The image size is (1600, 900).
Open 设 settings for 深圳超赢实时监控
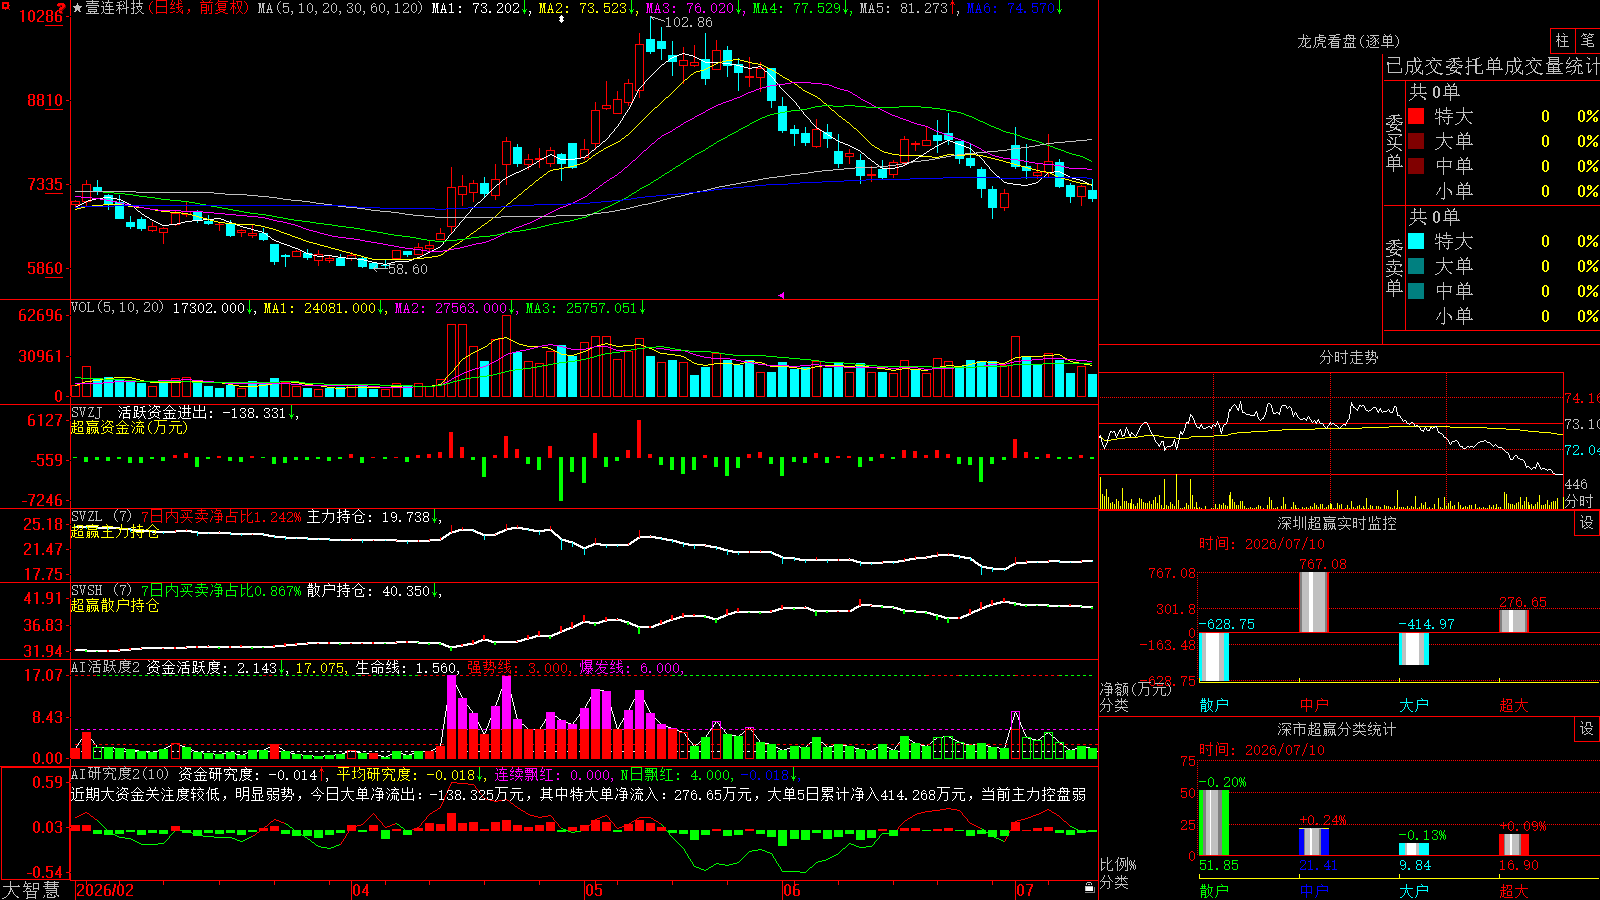point(1587,523)
